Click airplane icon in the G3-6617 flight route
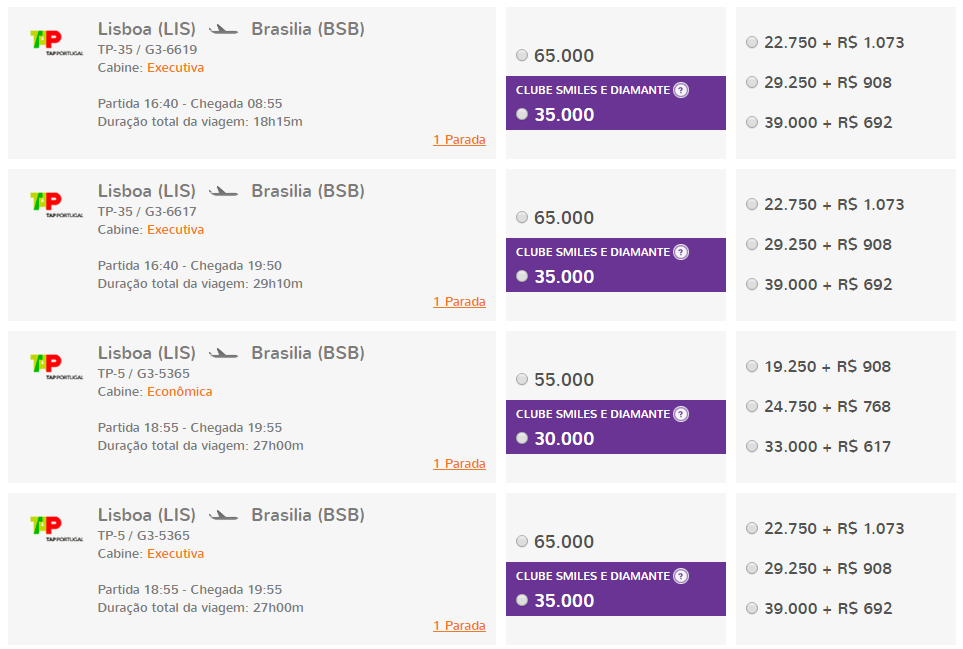 pos(223,191)
